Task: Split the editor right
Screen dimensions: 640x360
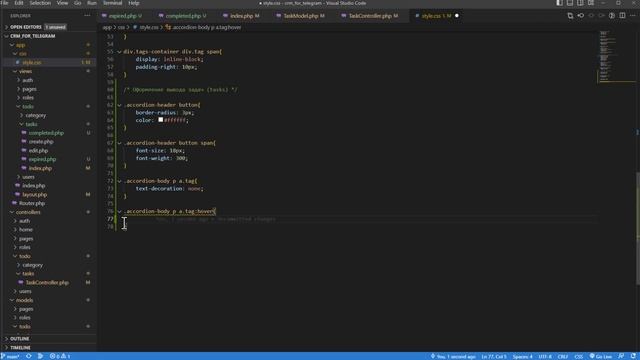Action: pos(622,16)
